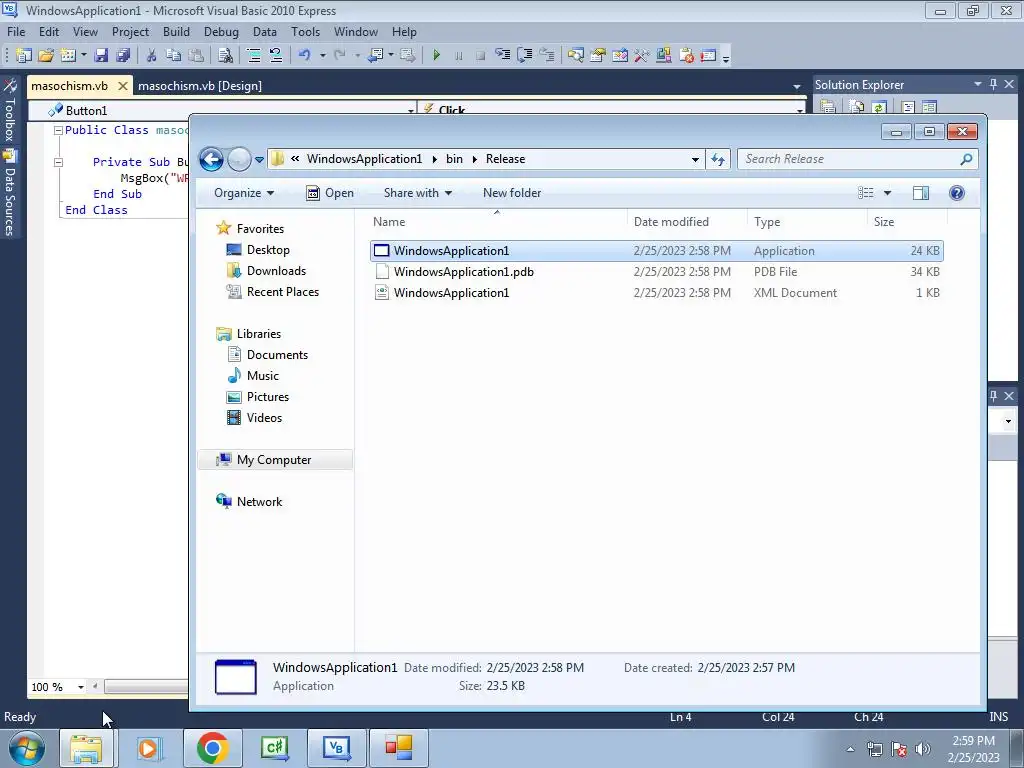Viewport: 1024px width, 768px height.
Task: Click Refresh icon in Solution Explorer
Action: 879,106
